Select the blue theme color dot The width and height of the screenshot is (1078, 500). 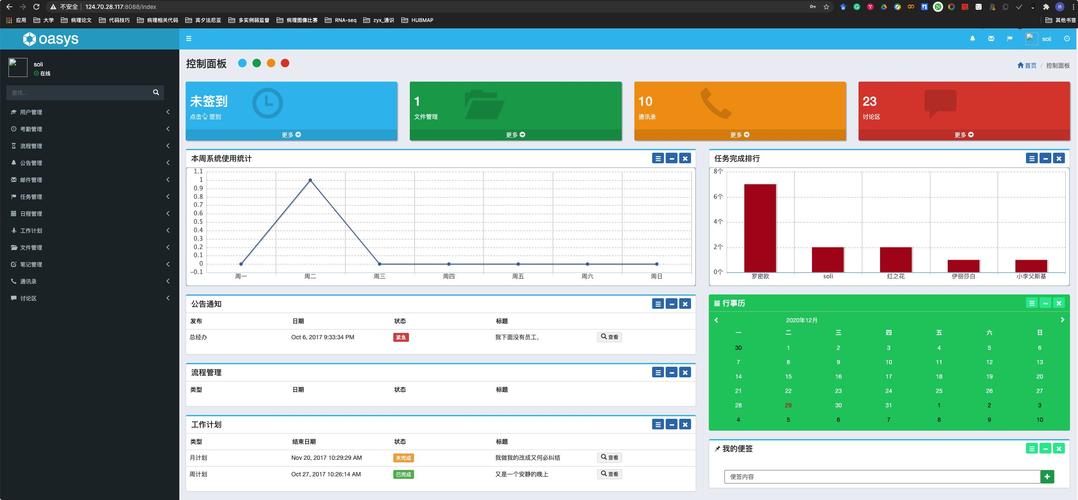click(x=242, y=63)
